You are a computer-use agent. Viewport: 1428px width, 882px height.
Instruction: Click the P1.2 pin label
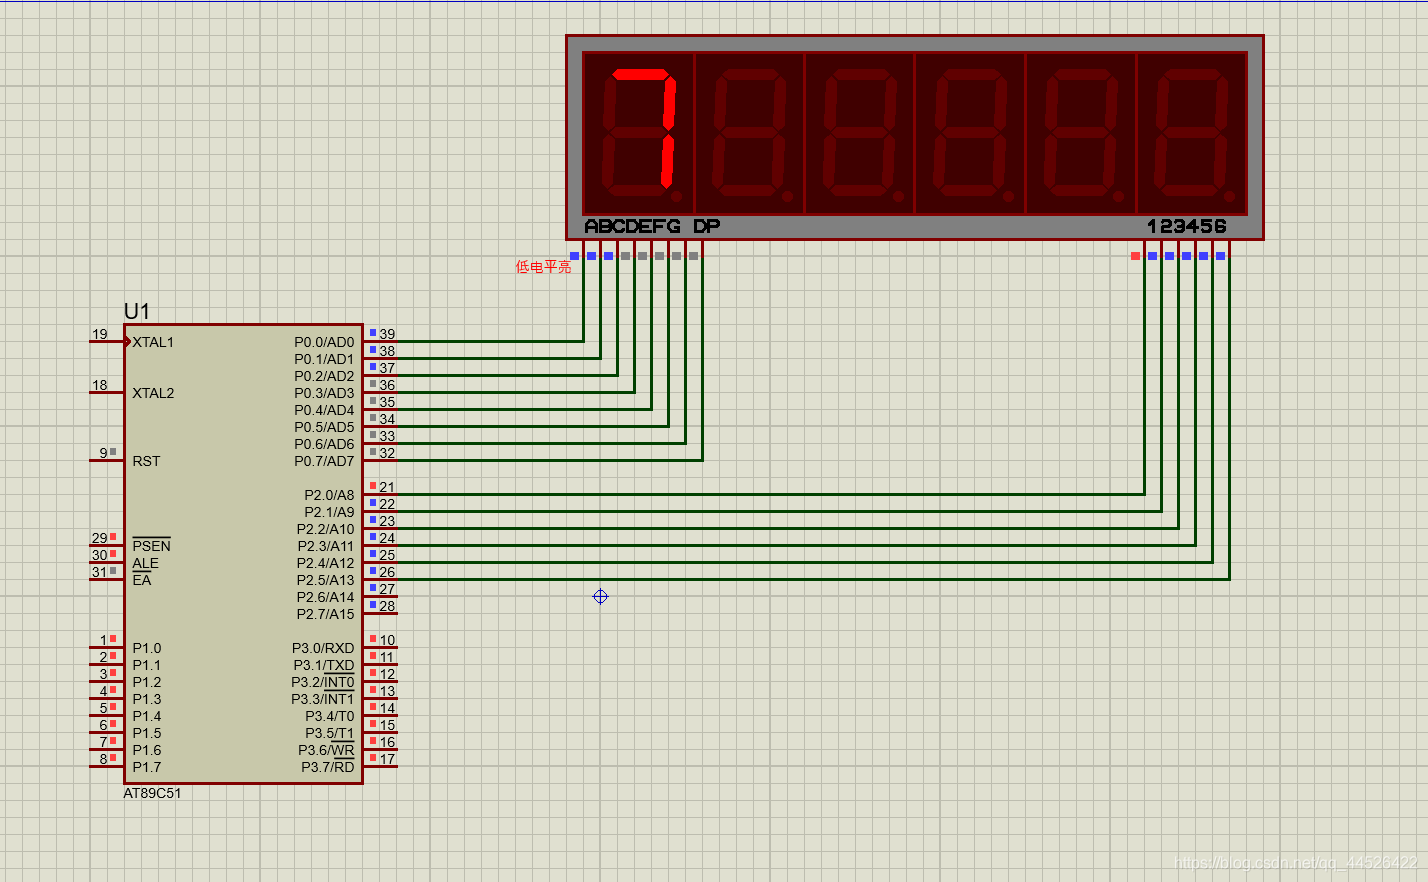(146, 682)
